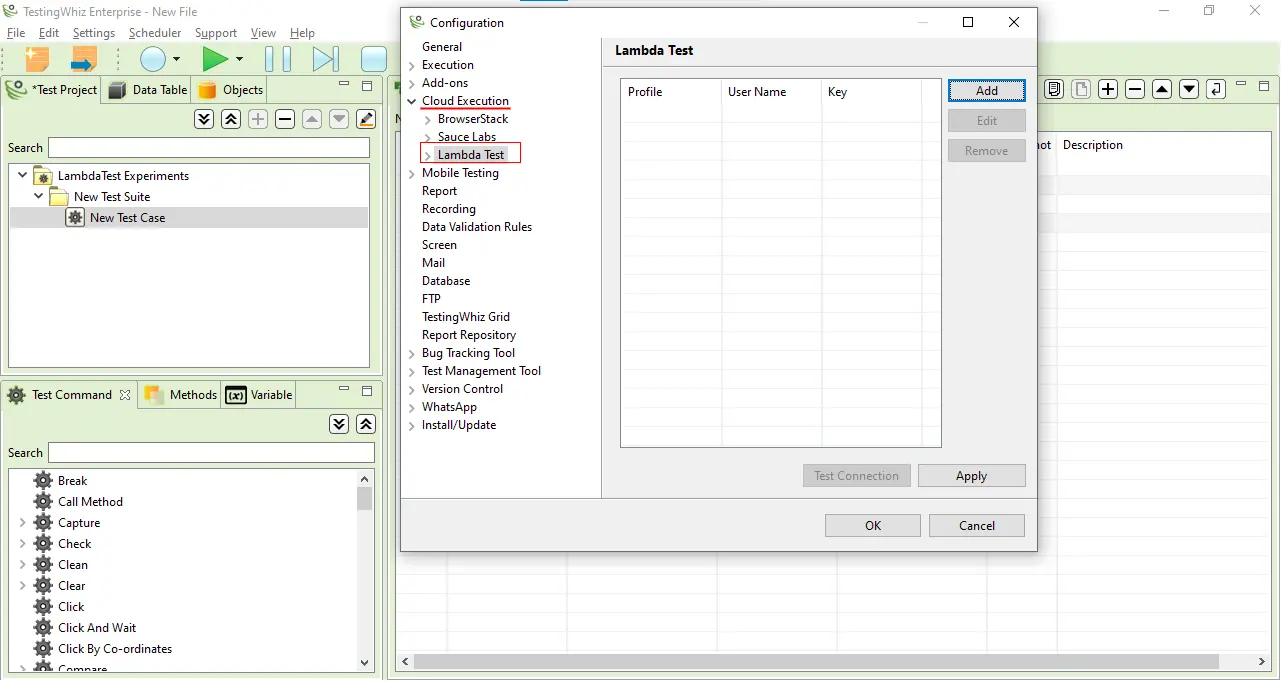1281x682 pixels.
Task: Select the pencil edit icon in Test Project toolbar
Action: [x=365, y=119]
